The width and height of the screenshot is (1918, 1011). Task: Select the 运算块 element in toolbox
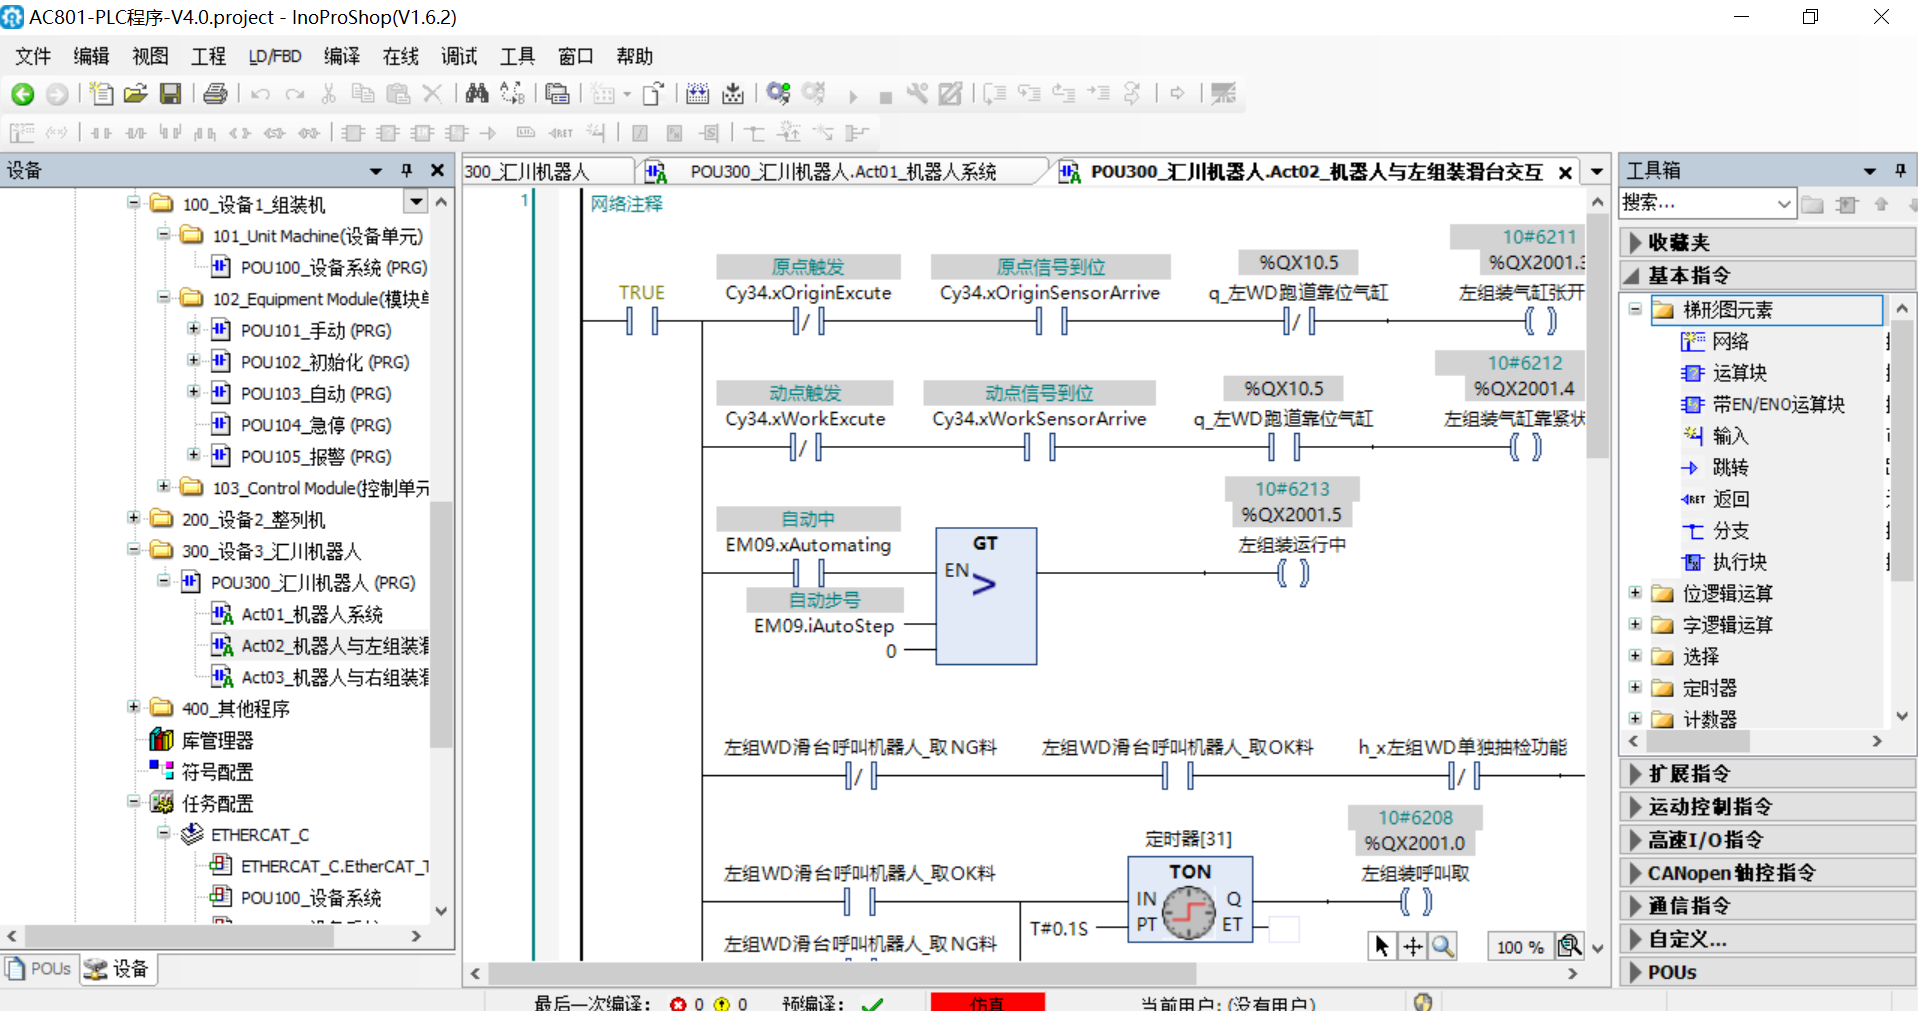pos(1724,373)
